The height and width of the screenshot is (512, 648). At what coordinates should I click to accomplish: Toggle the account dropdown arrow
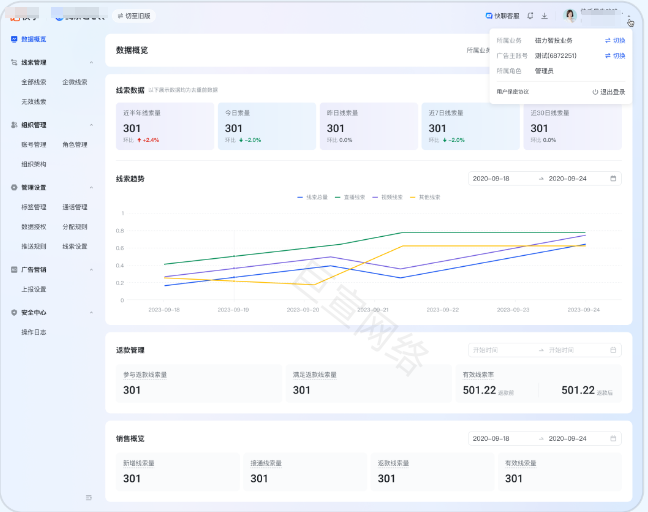point(629,17)
